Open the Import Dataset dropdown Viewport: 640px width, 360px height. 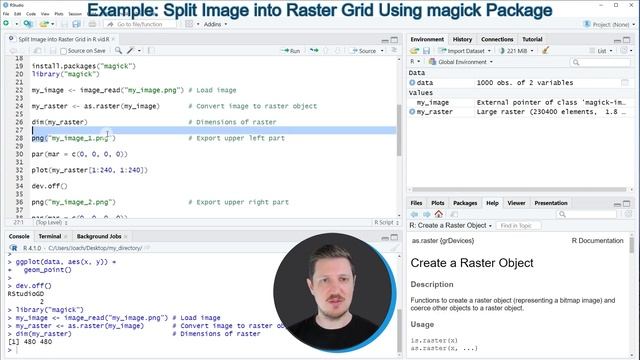464,51
